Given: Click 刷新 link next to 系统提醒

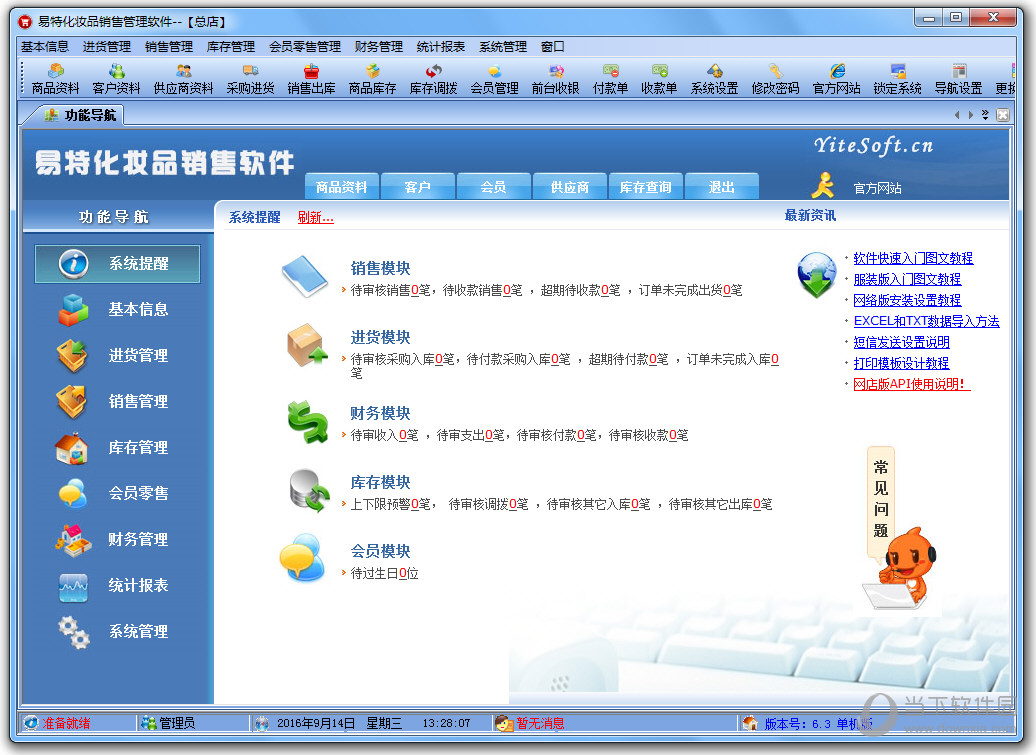Looking at the screenshot, I should click(315, 217).
